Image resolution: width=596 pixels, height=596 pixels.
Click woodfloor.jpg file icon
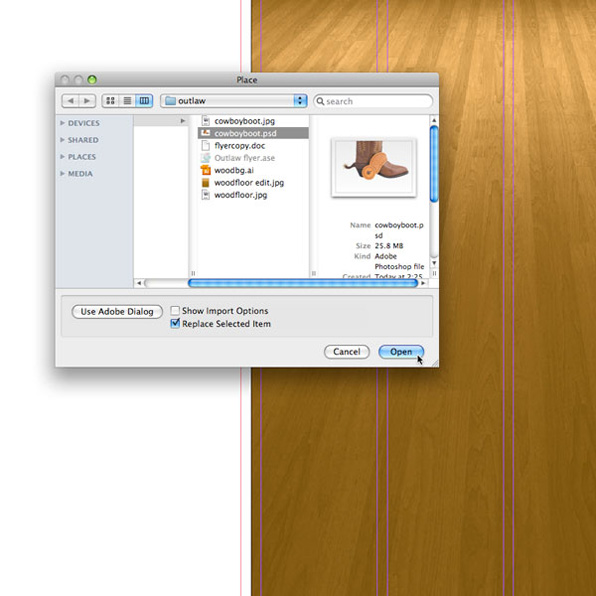[x=205, y=195]
